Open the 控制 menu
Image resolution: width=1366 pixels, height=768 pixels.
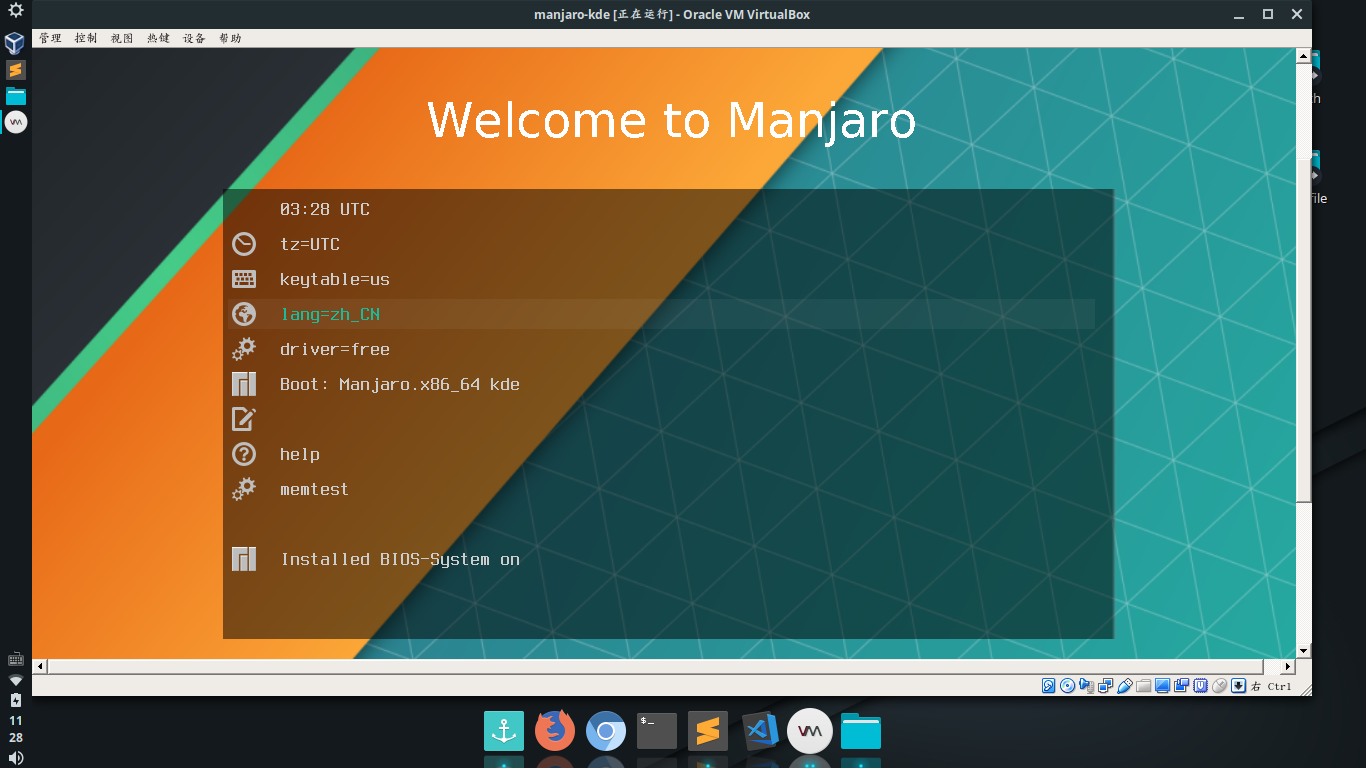pyautogui.click(x=86, y=38)
